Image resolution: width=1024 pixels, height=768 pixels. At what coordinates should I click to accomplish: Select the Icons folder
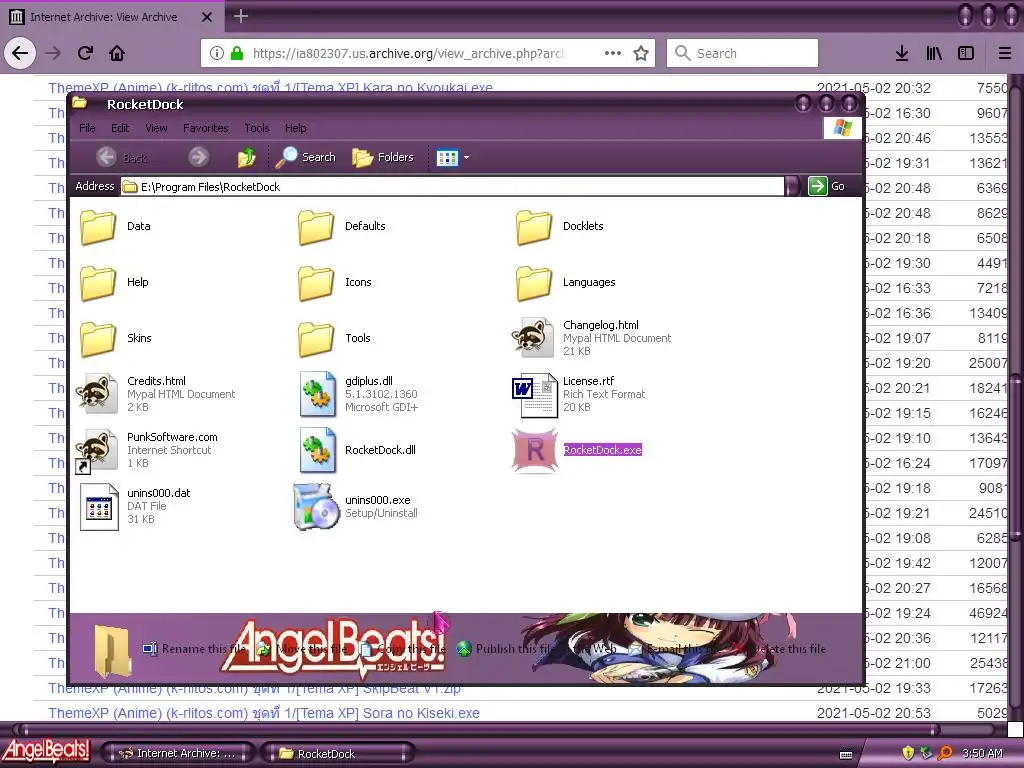click(x=317, y=283)
